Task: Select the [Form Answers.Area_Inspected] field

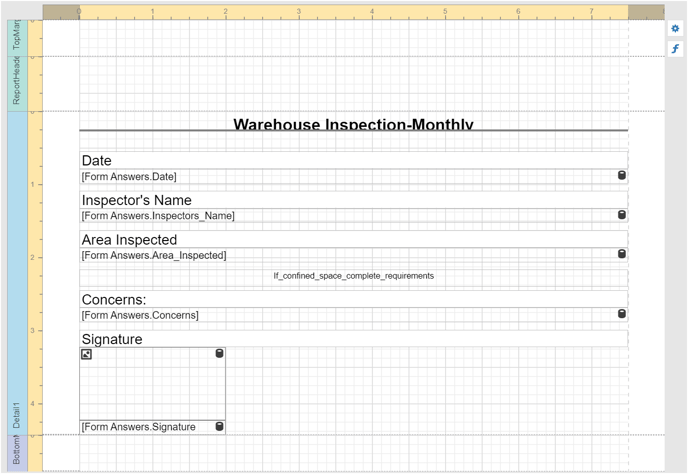Action: coord(354,255)
